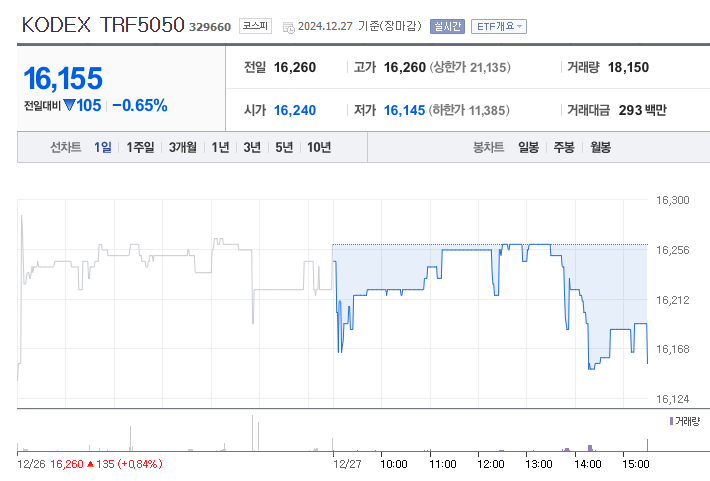Switch chart to 3개월 range
The image size is (710, 481).
[183, 147]
